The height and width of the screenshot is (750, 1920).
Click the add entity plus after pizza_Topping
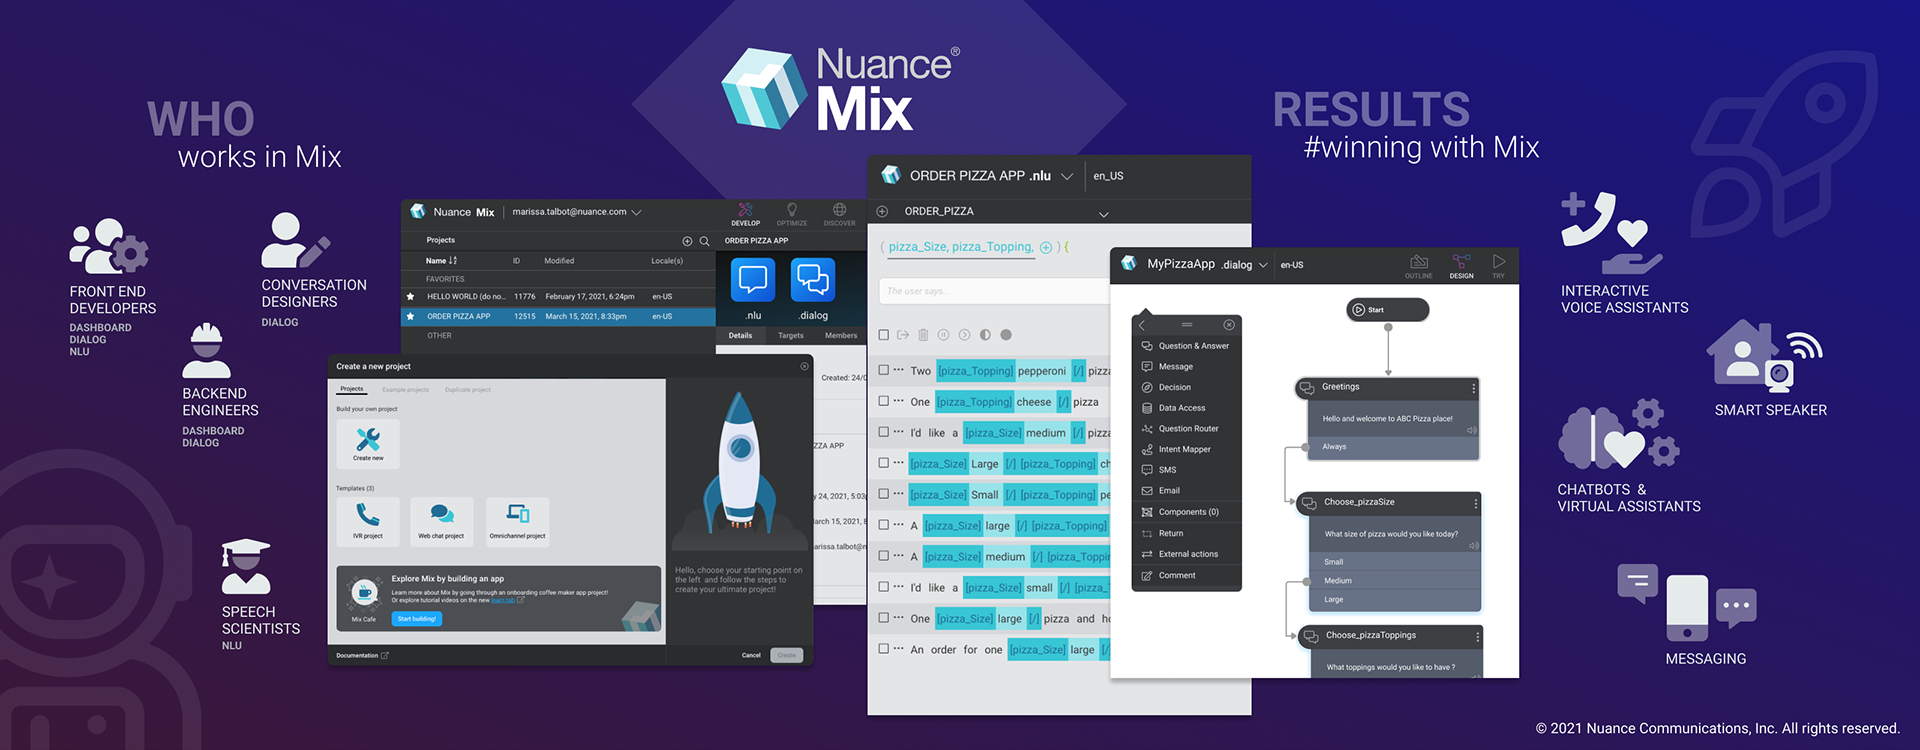[x=1046, y=247]
